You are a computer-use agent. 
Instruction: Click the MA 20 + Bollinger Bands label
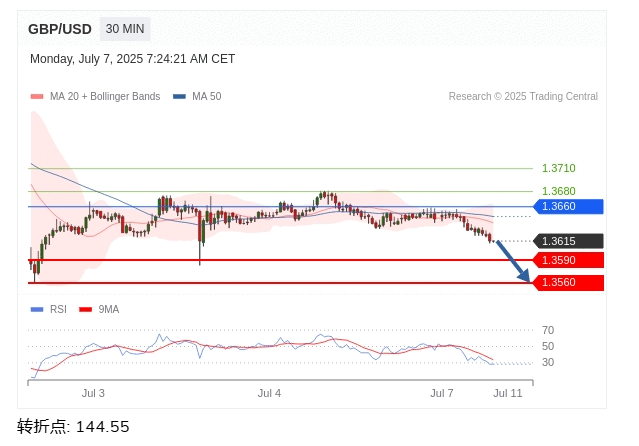(x=105, y=97)
